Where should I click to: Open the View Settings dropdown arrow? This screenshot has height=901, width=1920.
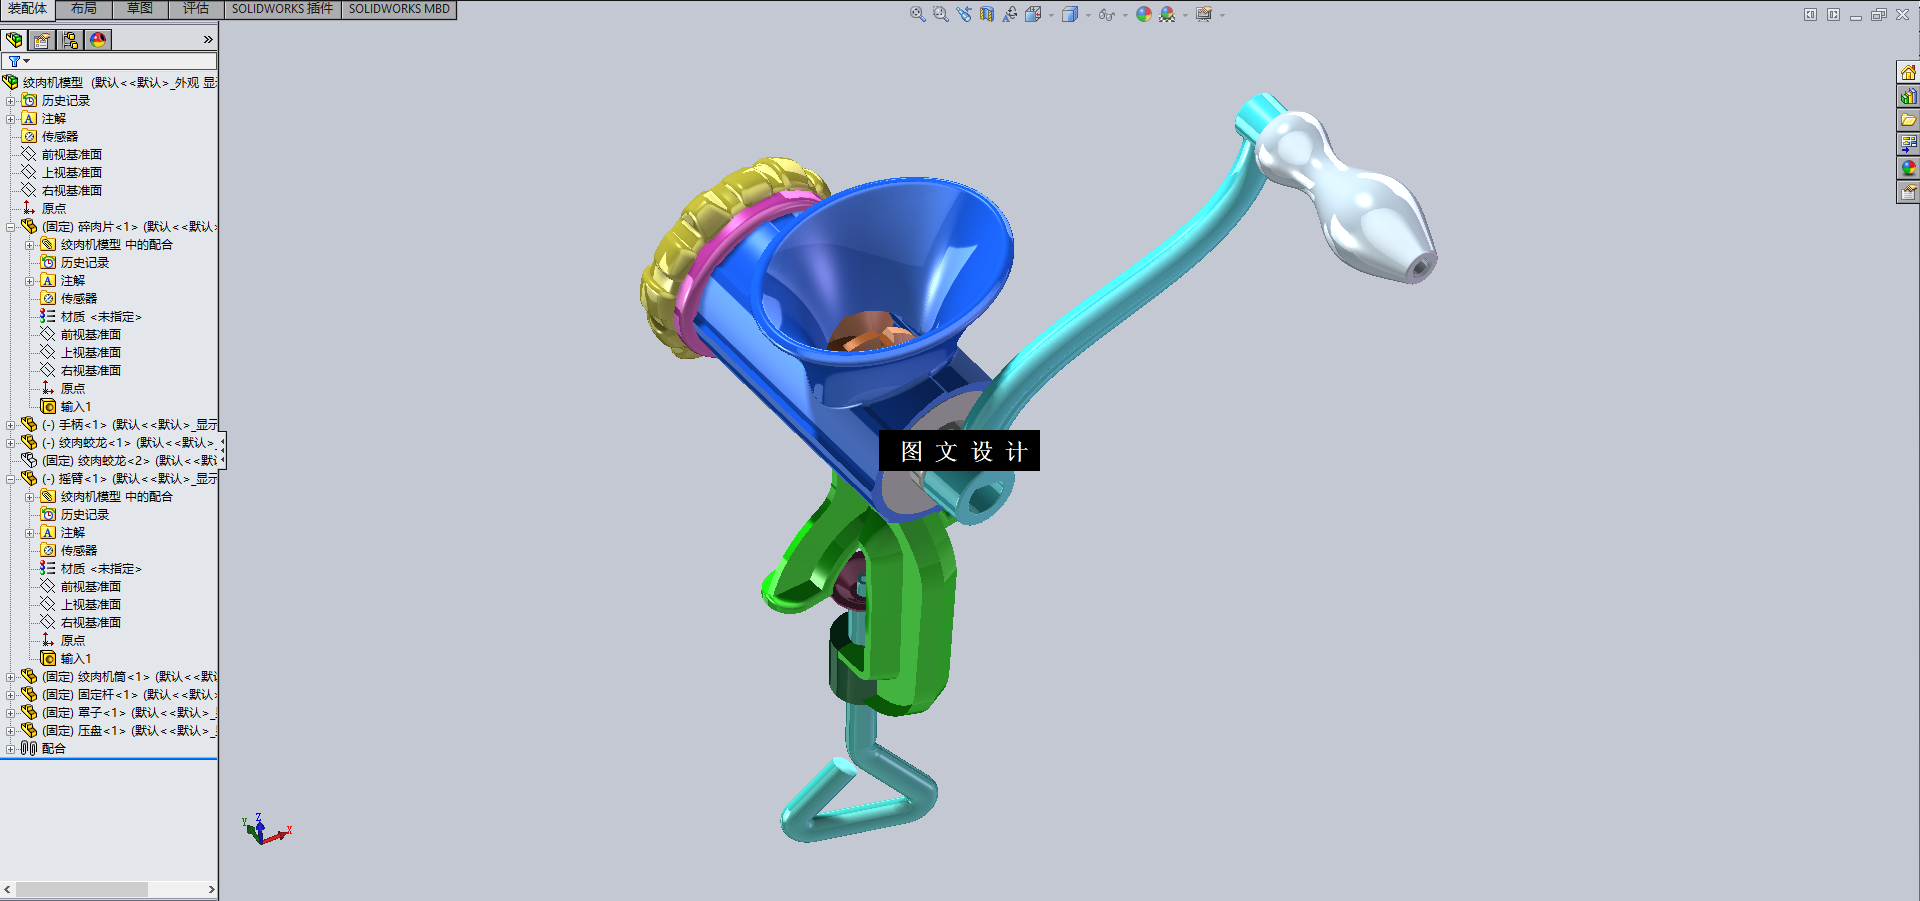pyautogui.click(x=1222, y=15)
